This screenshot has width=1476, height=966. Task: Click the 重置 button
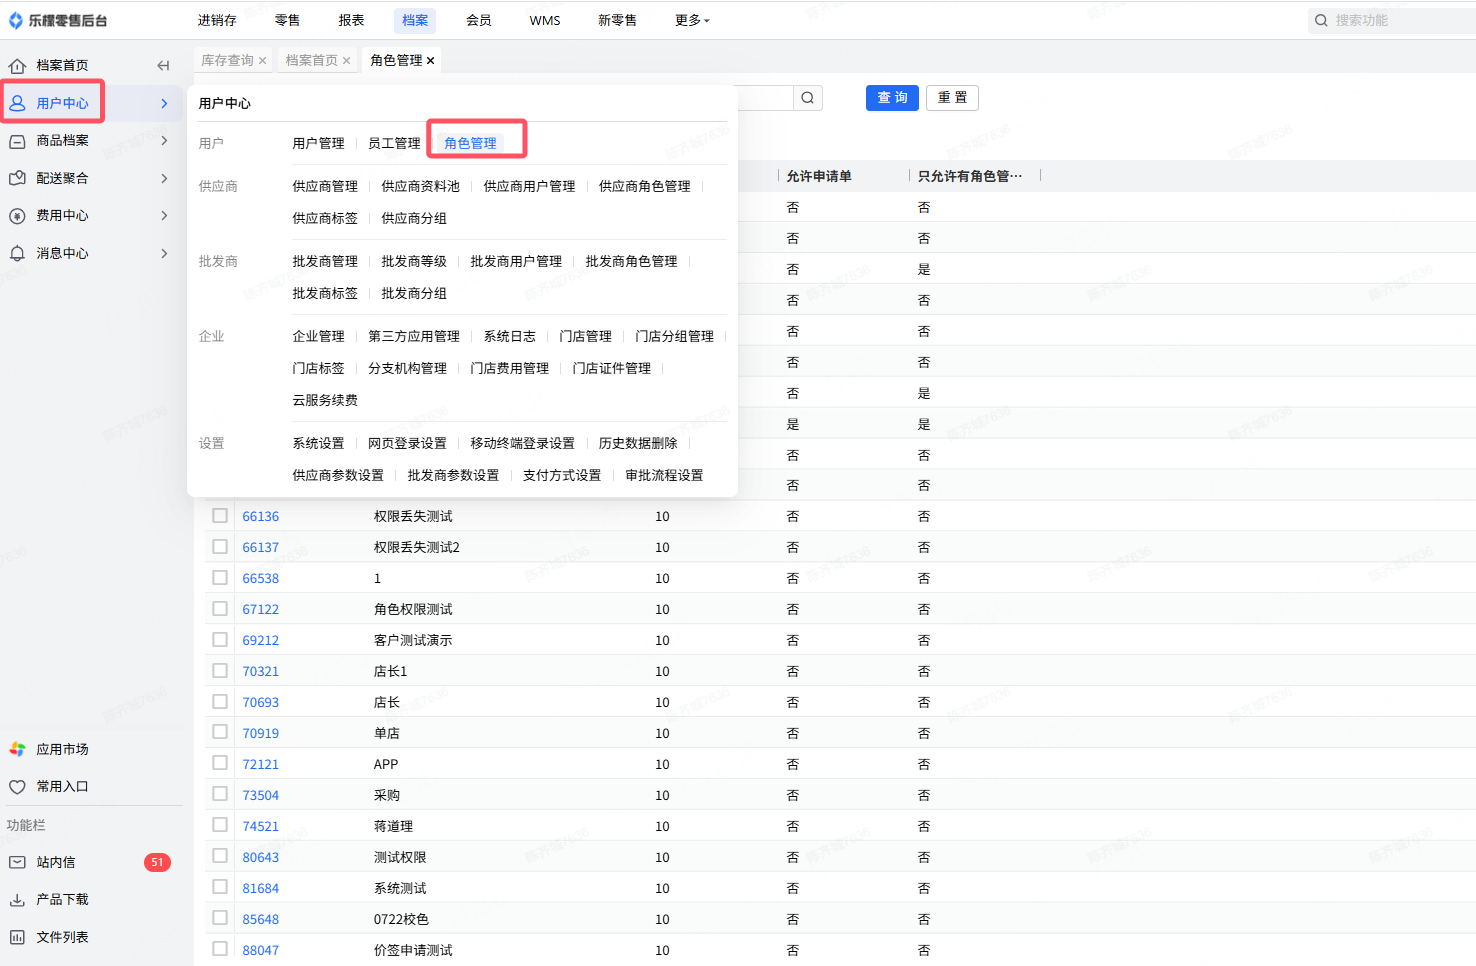952,98
